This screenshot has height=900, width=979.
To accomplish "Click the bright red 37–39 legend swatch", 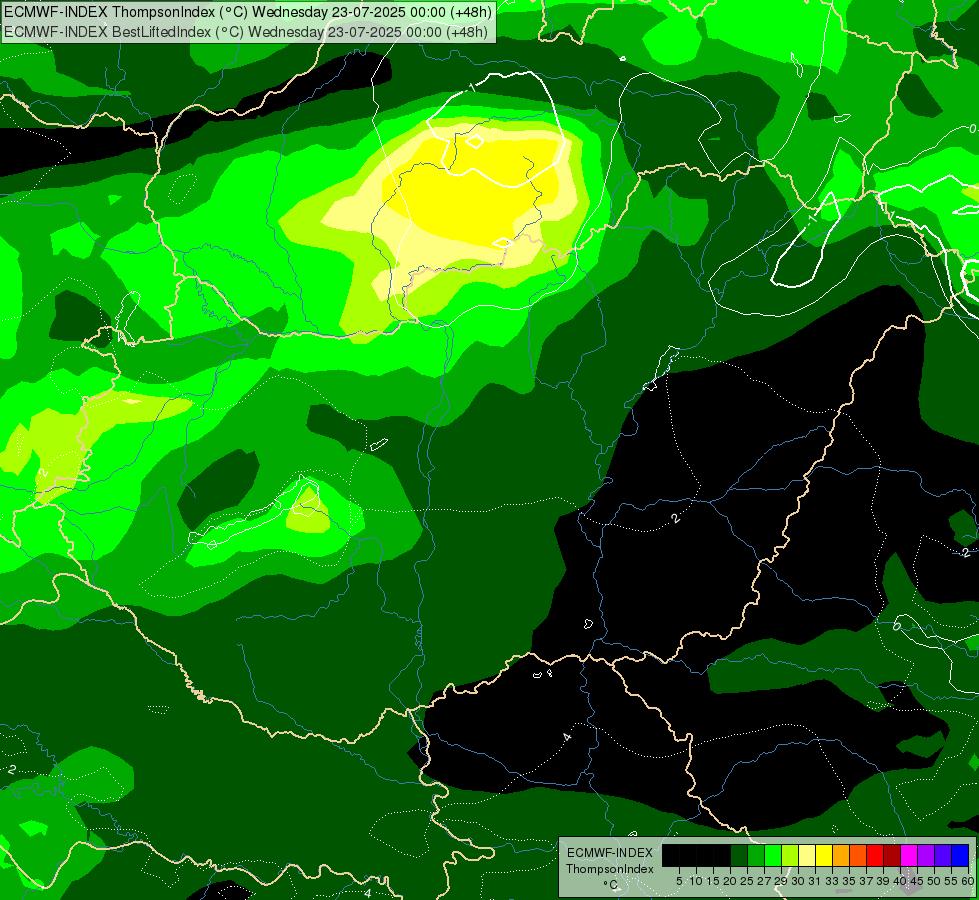I will tap(875, 855).
